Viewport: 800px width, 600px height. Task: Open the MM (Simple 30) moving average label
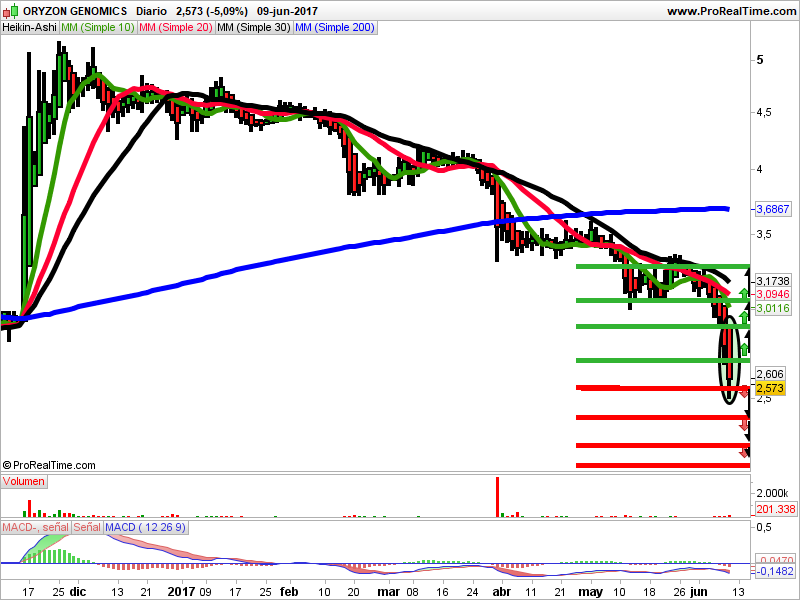(254, 28)
